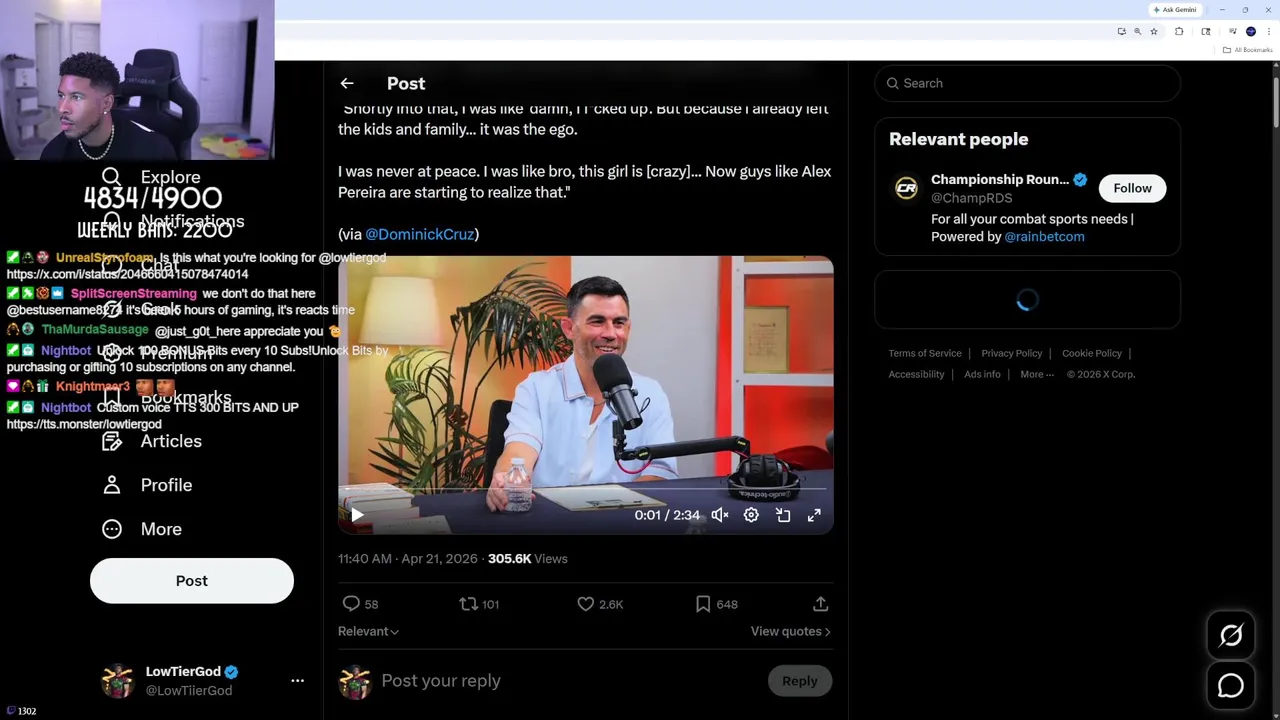Screen dimensions: 1280x720
Task: Open the media controls icon in browser
Action: 1232,32
